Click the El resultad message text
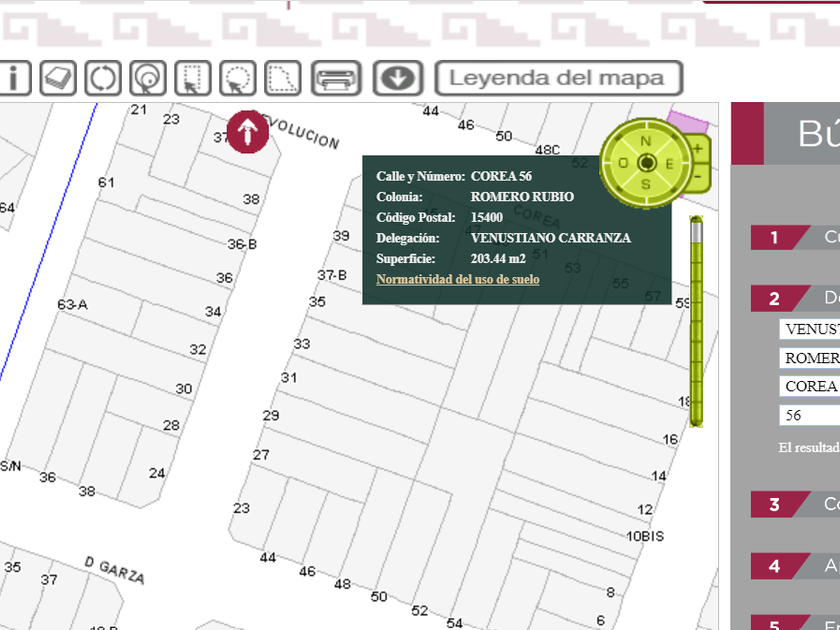Viewport: 840px width, 630px height. (x=809, y=448)
